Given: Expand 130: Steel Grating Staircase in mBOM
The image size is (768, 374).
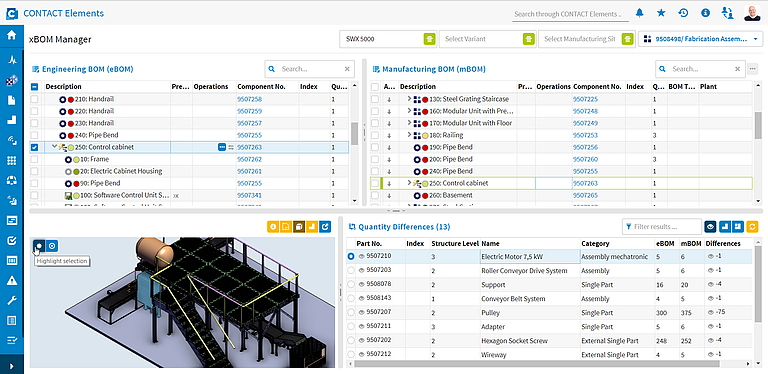Looking at the screenshot, I should click(x=409, y=99).
